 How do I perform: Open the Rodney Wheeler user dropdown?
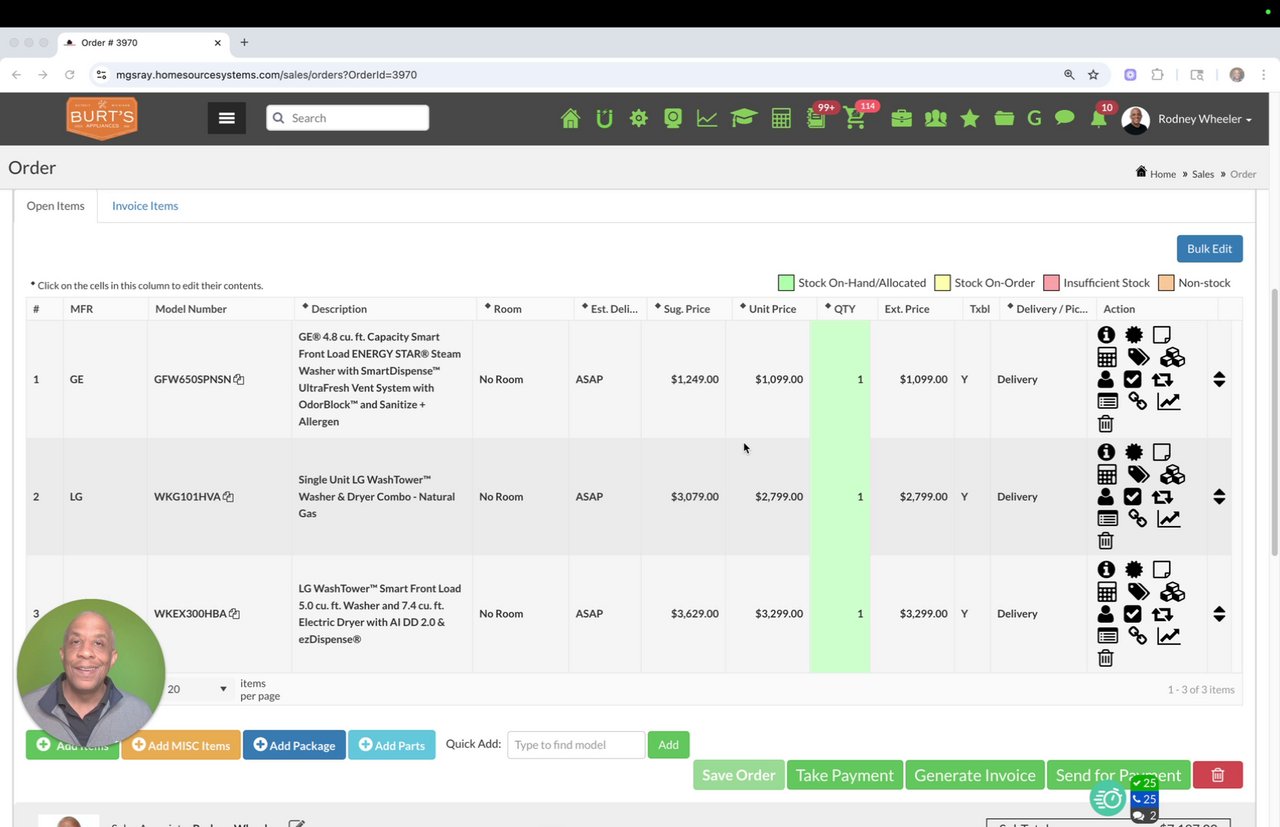(1204, 119)
